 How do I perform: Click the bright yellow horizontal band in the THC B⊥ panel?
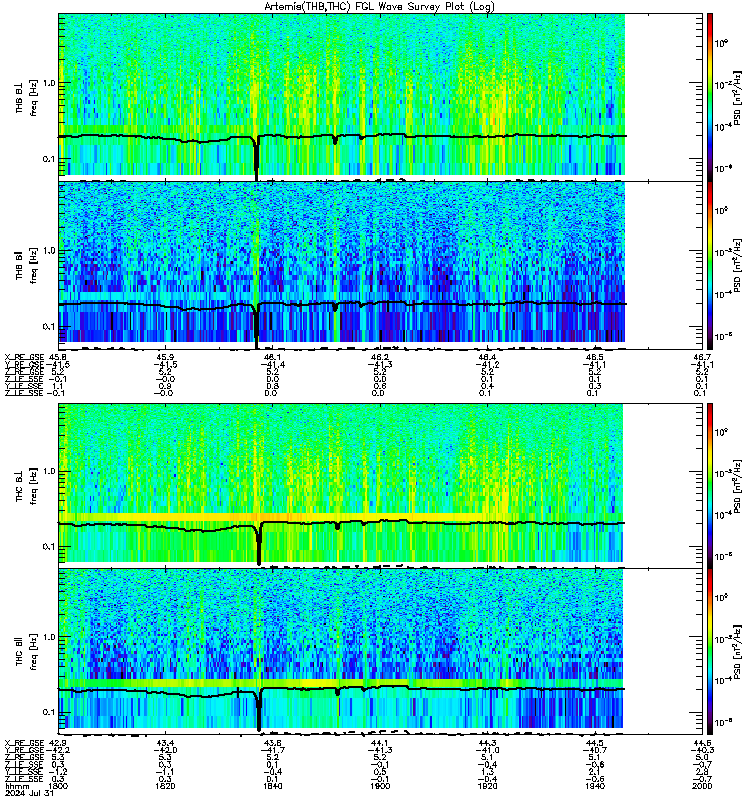341,517
